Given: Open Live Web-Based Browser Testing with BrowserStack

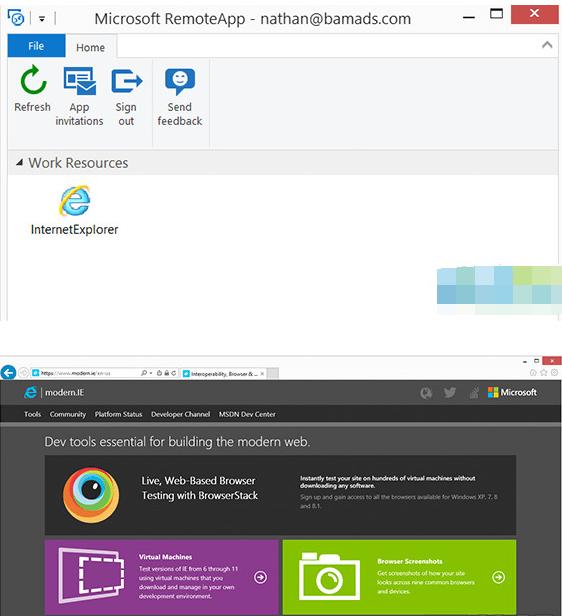Looking at the screenshot, I should pyautogui.click(x=200, y=488).
